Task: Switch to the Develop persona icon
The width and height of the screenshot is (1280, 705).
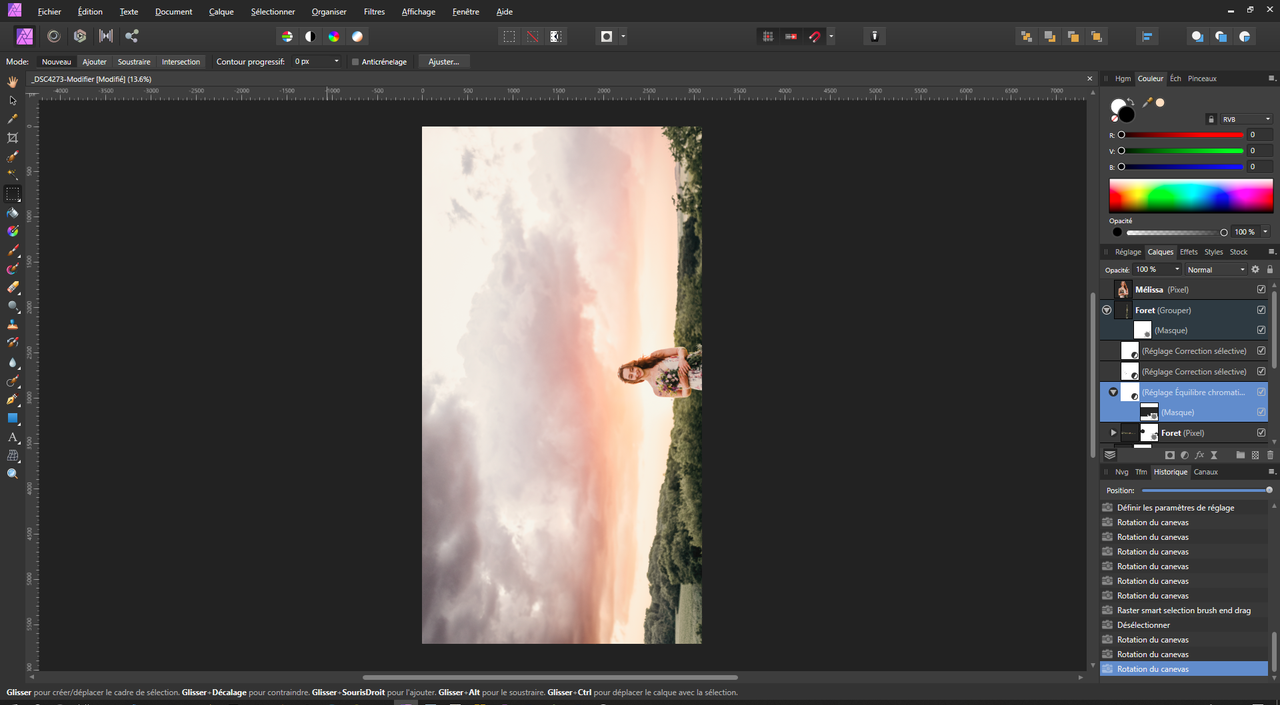Action: coord(80,36)
